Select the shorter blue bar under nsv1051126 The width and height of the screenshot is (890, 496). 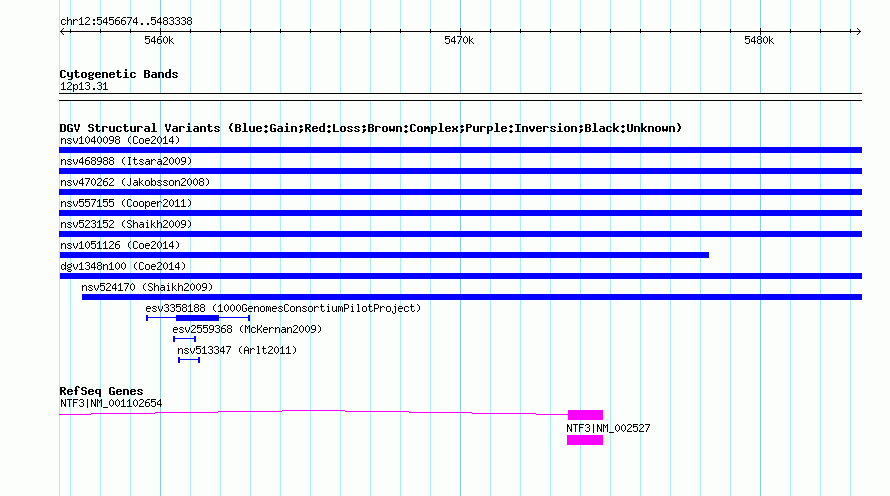[x=384, y=255]
